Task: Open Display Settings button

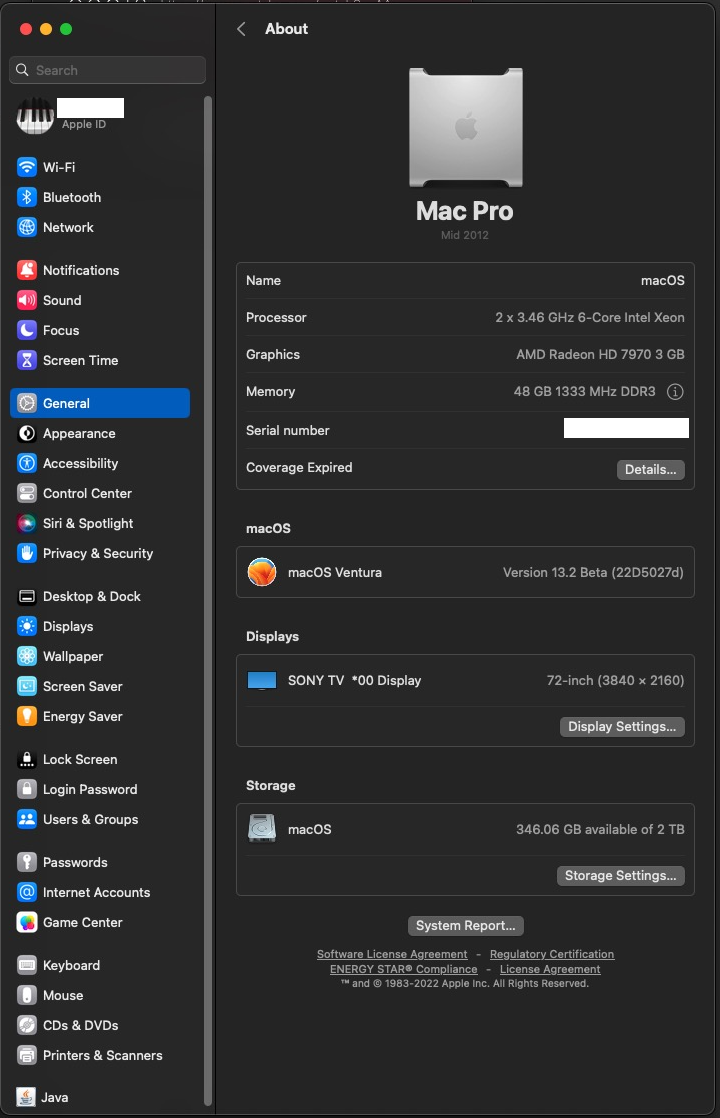Action: 622,727
